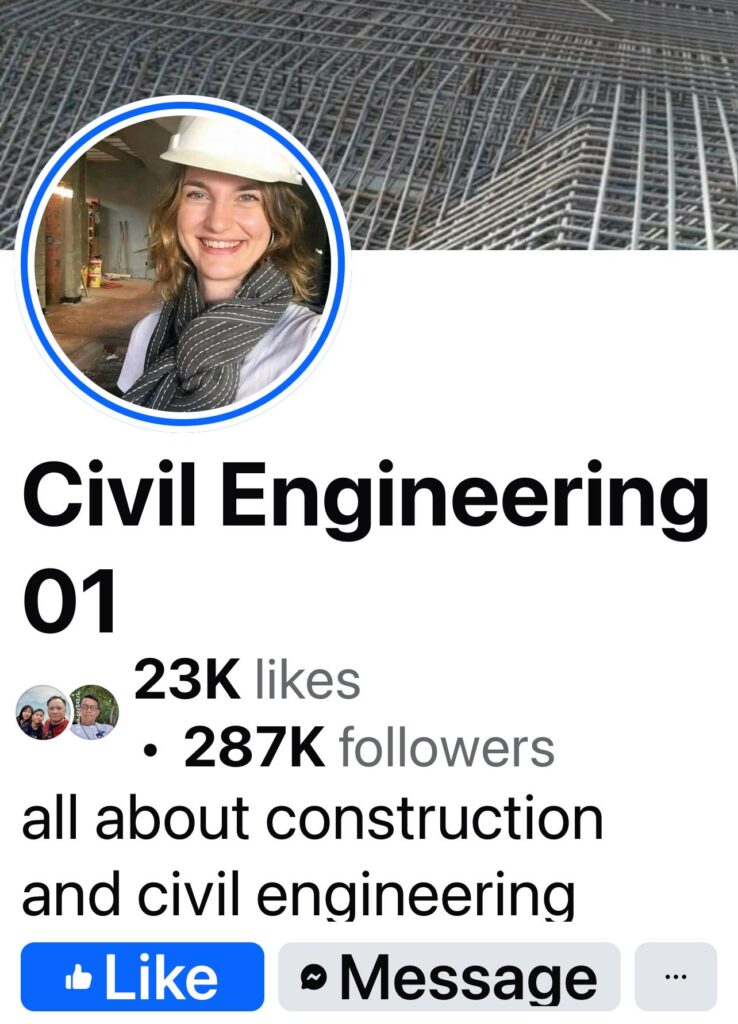This screenshot has height=1024, width=738.
Task: Tap the "01" line of the page name
Action: pos(69,601)
